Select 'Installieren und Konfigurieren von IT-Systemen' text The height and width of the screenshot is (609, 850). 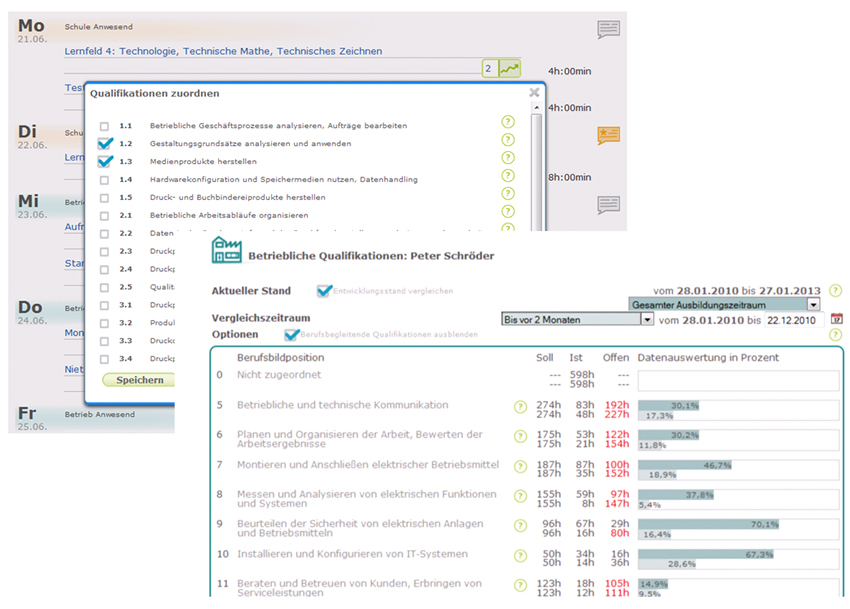coord(352,554)
